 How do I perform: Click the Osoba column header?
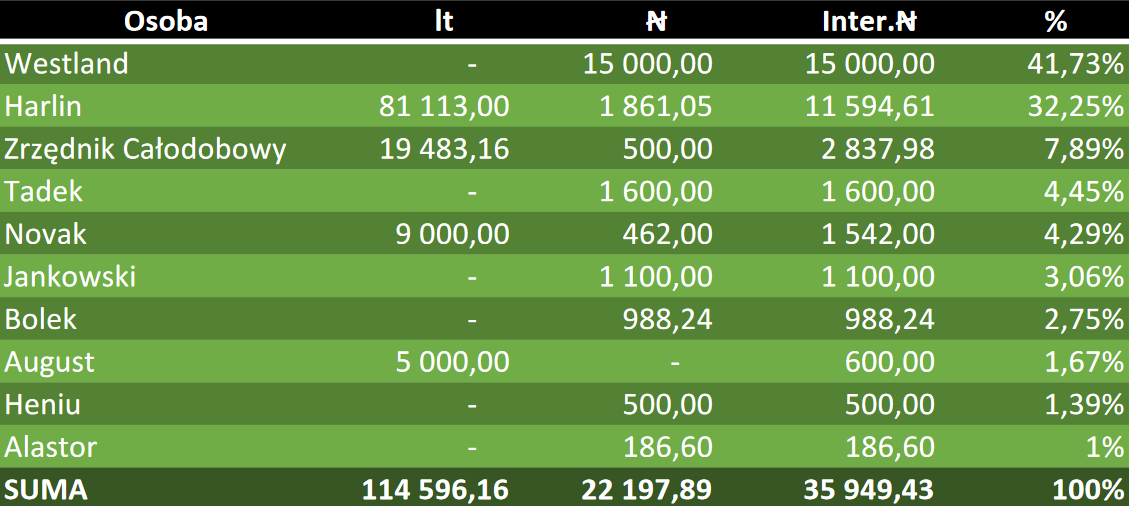click(x=166, y=21)
